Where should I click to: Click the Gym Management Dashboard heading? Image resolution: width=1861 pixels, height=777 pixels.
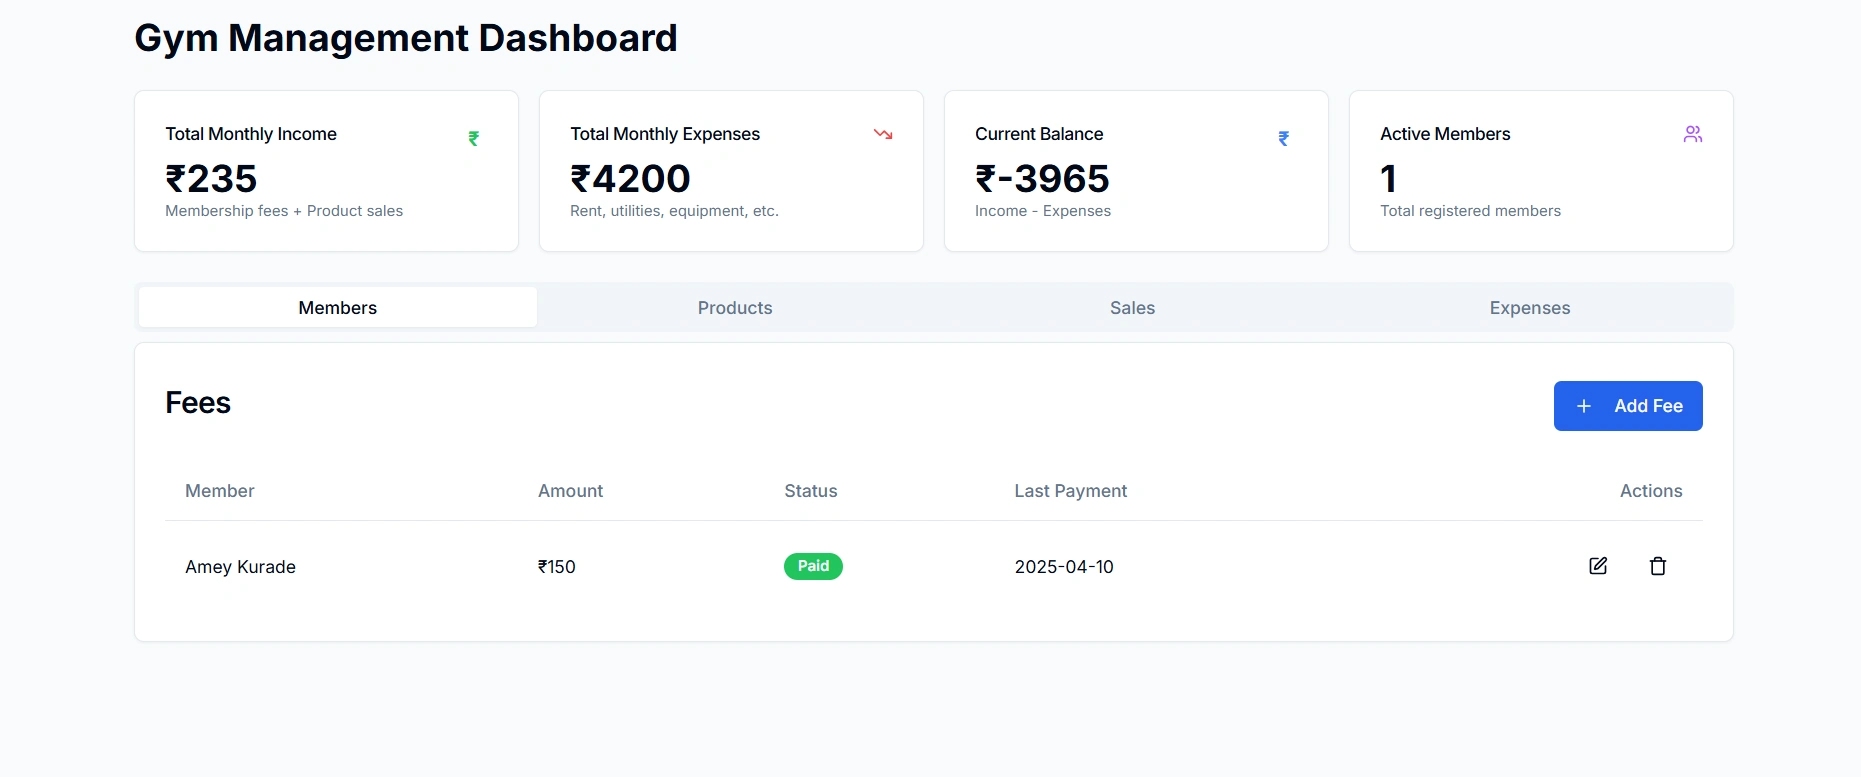406,38
